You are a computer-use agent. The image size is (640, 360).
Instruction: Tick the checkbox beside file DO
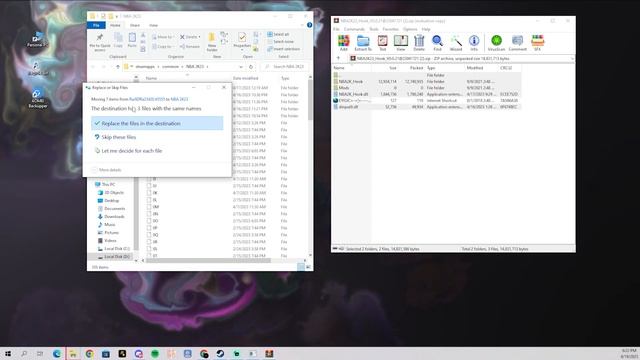149,220
